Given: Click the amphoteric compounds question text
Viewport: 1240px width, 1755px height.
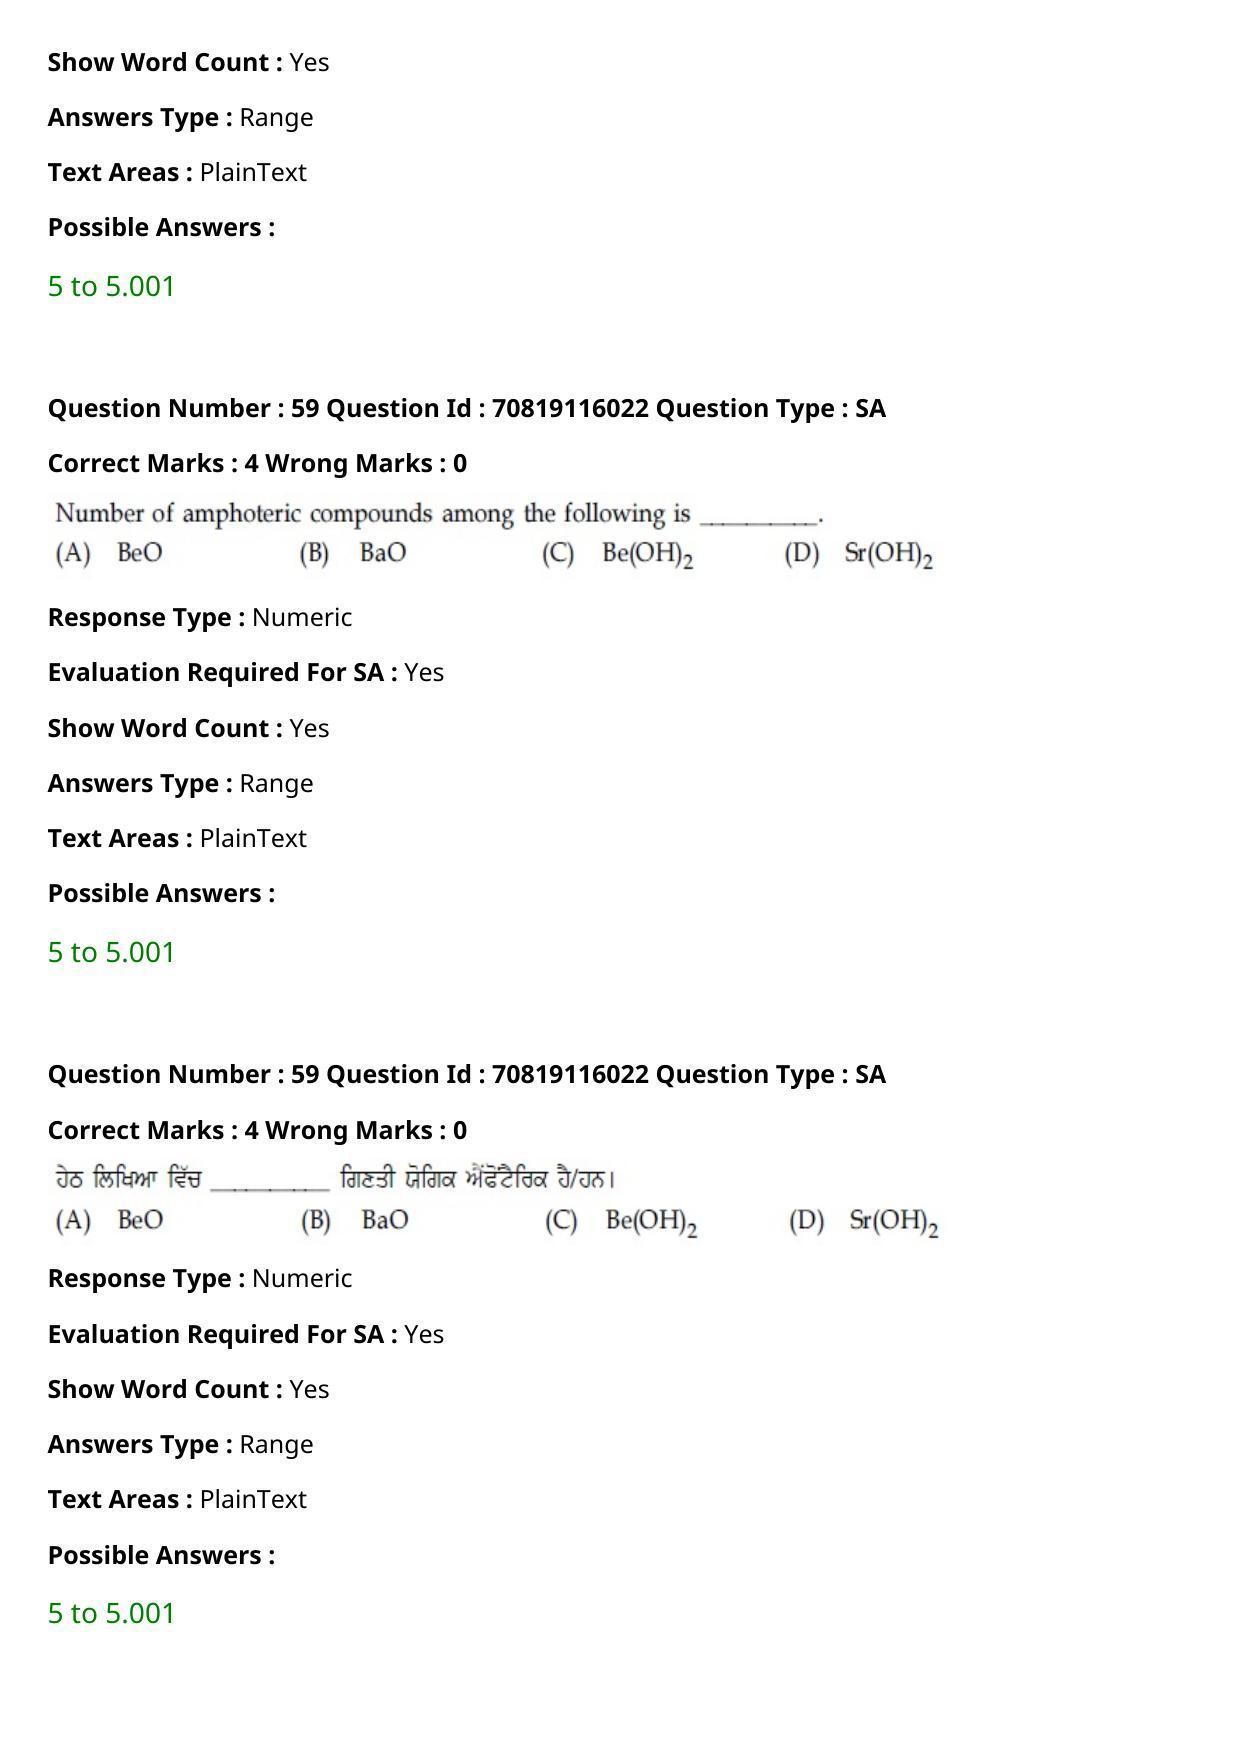Looking at the screenshot, I should click(x=439, y=514).
